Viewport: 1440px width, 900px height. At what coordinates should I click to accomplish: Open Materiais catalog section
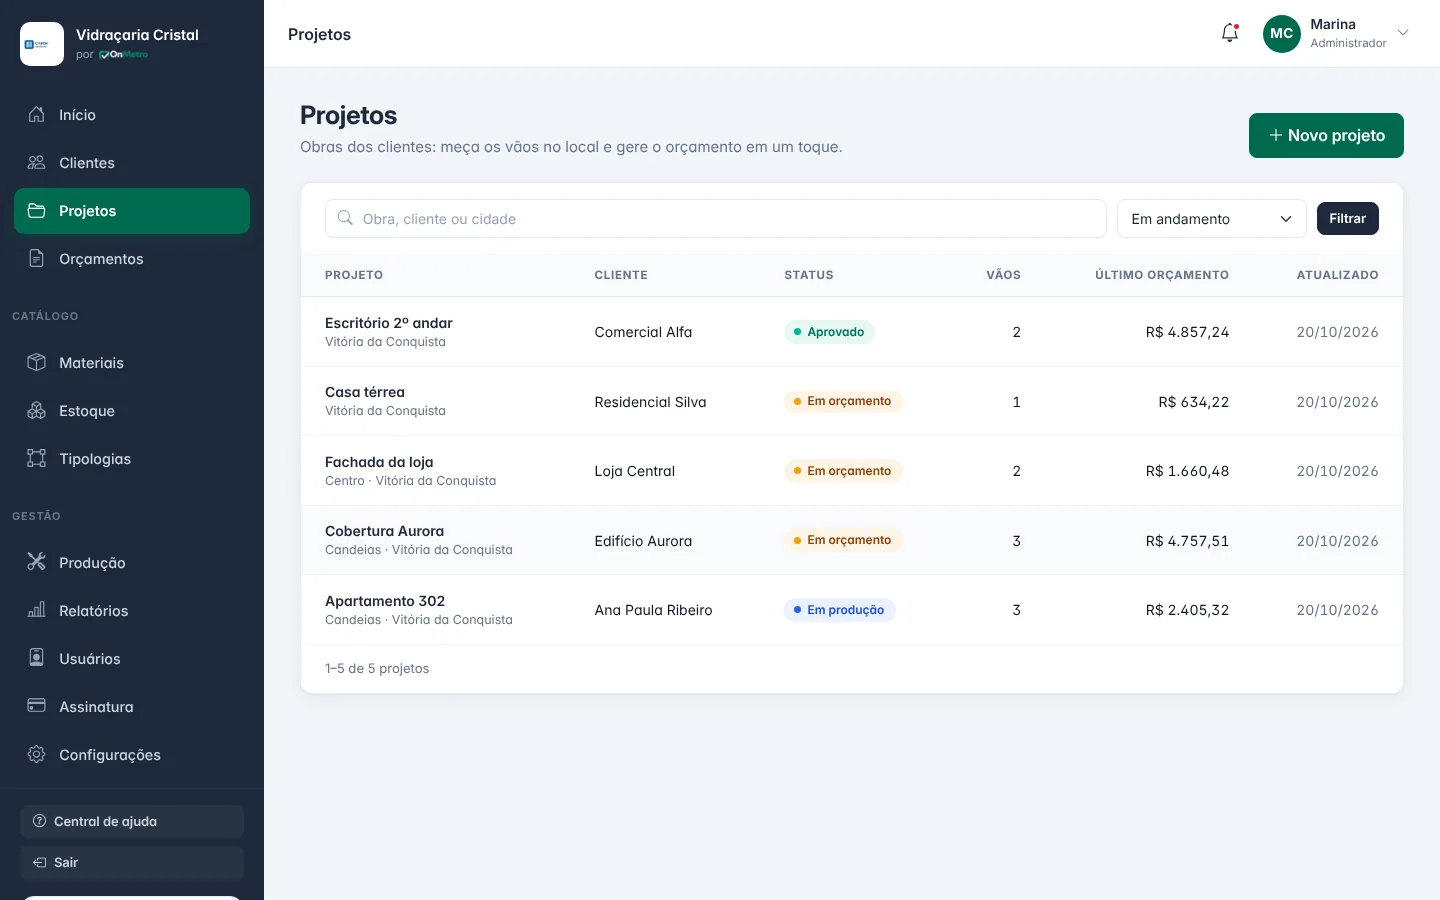(132, 363)
